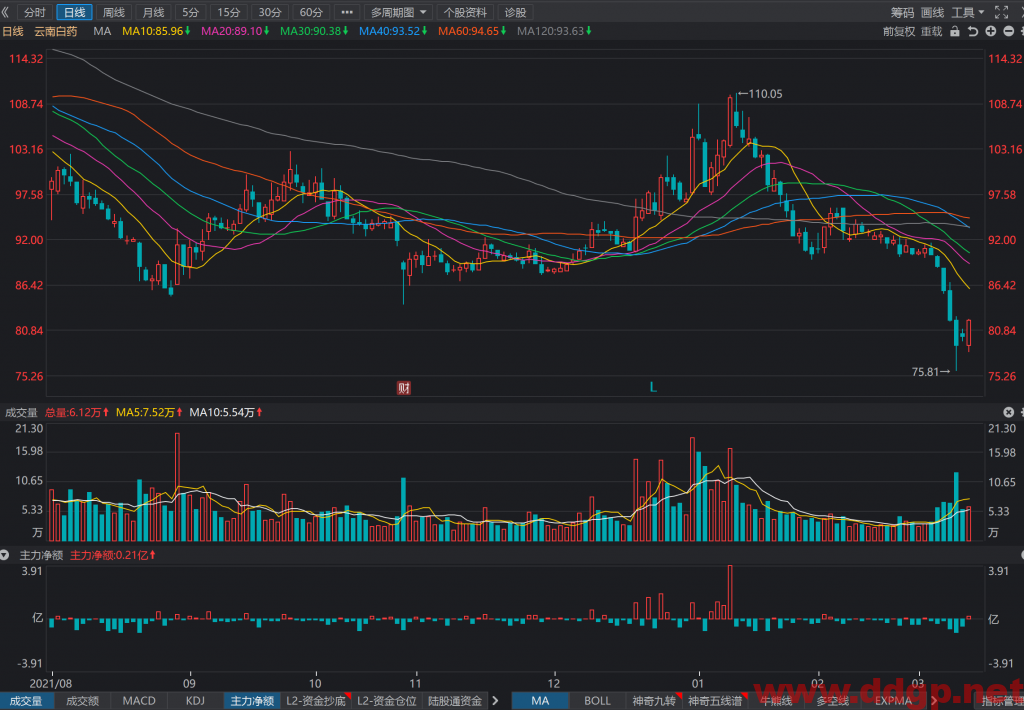The height and width of the screenshot is (710, 1024).
Task: Switch to the 月线 monthly chart
Action: coord(153,12)
